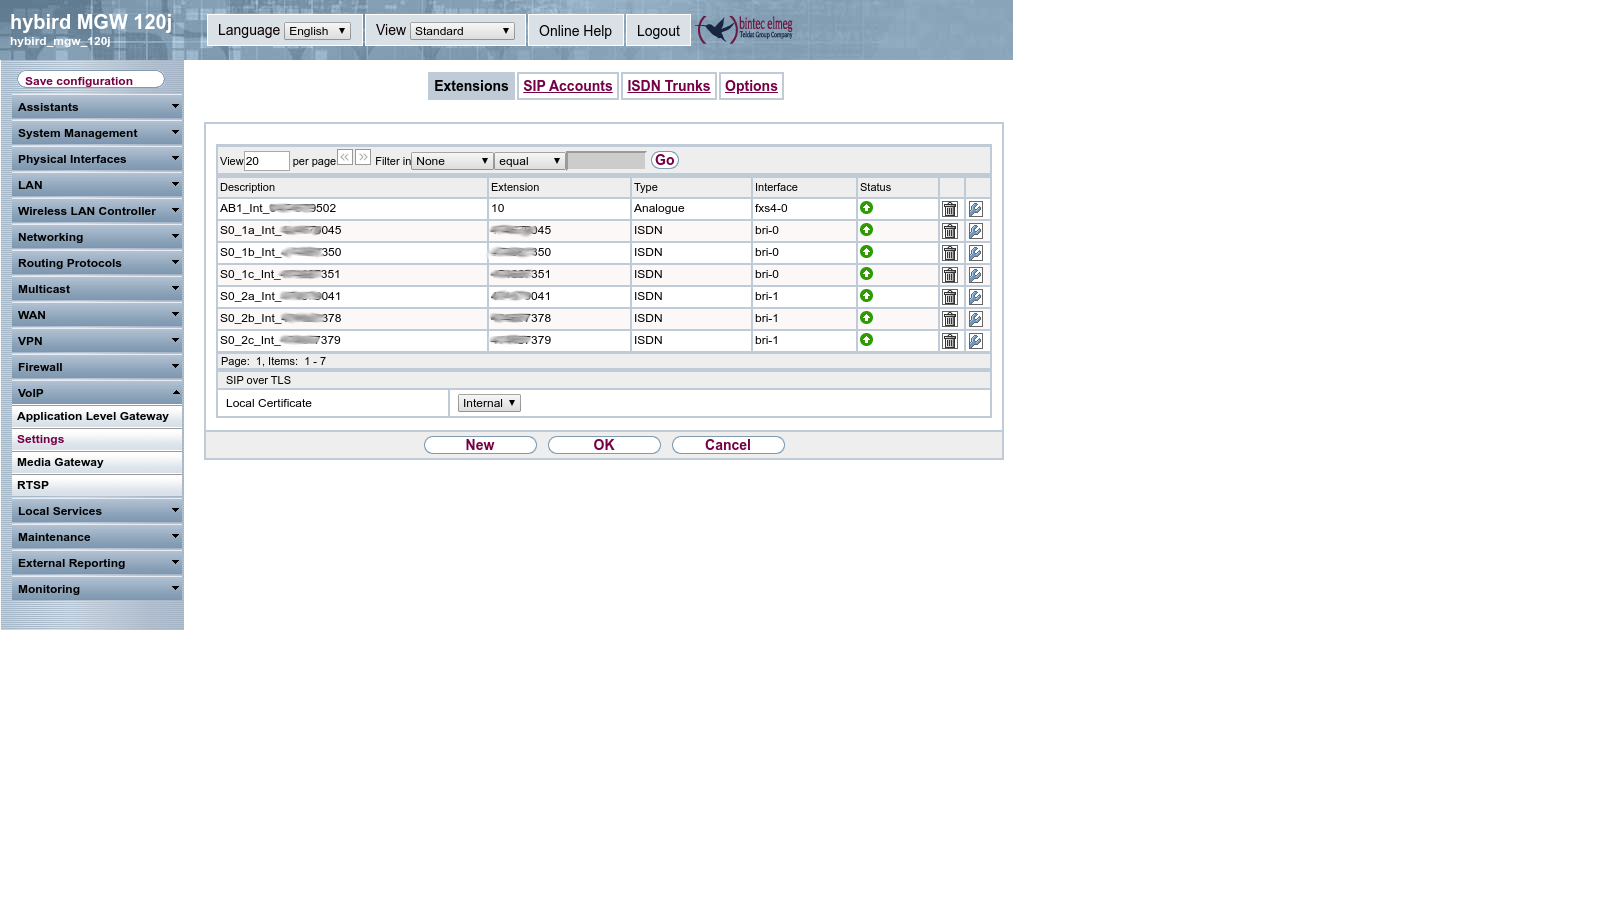The height and width of the screenshot is (898, 1598).
Task: Click green status icon of S0_2c_Int row
Action: click(867, 340)
